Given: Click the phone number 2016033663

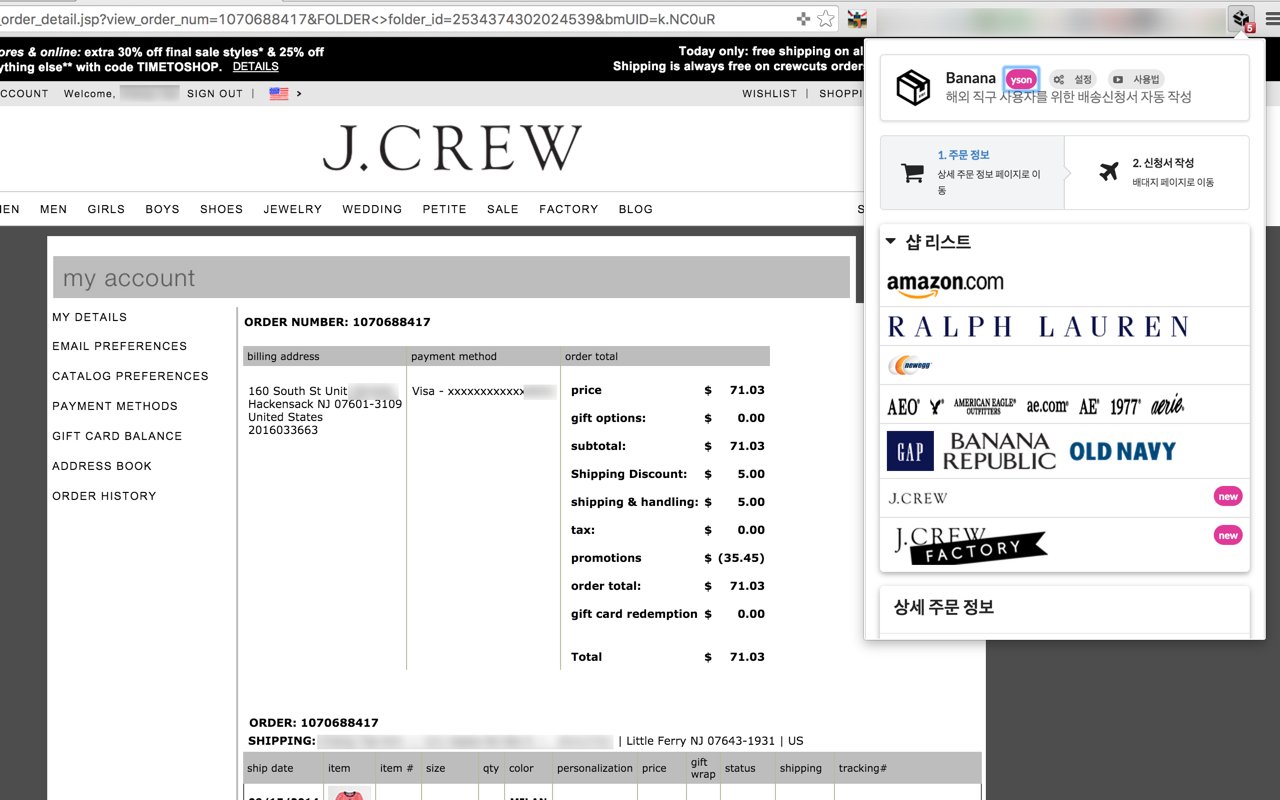Looking at the screenshot, I should 283,430.
